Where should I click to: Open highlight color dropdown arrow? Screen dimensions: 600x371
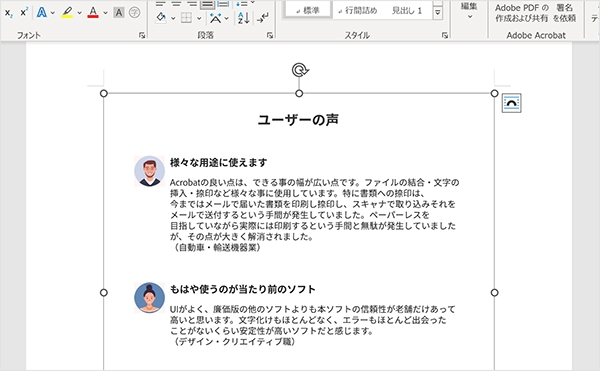tap(79, 13)
